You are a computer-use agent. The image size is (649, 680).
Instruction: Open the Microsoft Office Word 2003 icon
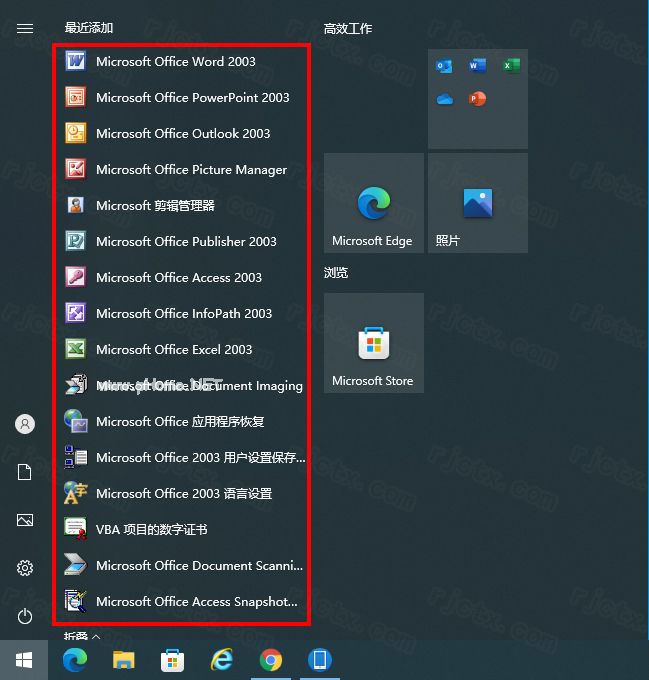click(76, 61)
